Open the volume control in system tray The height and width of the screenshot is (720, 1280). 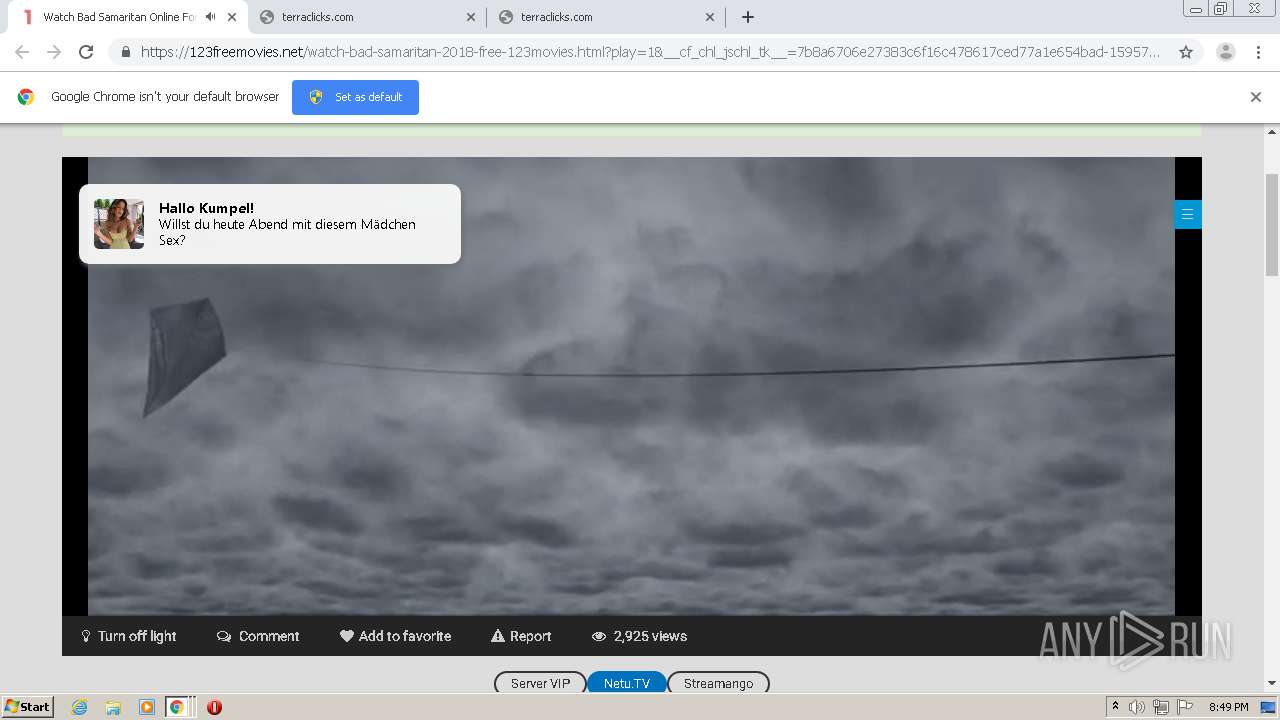1137,707
